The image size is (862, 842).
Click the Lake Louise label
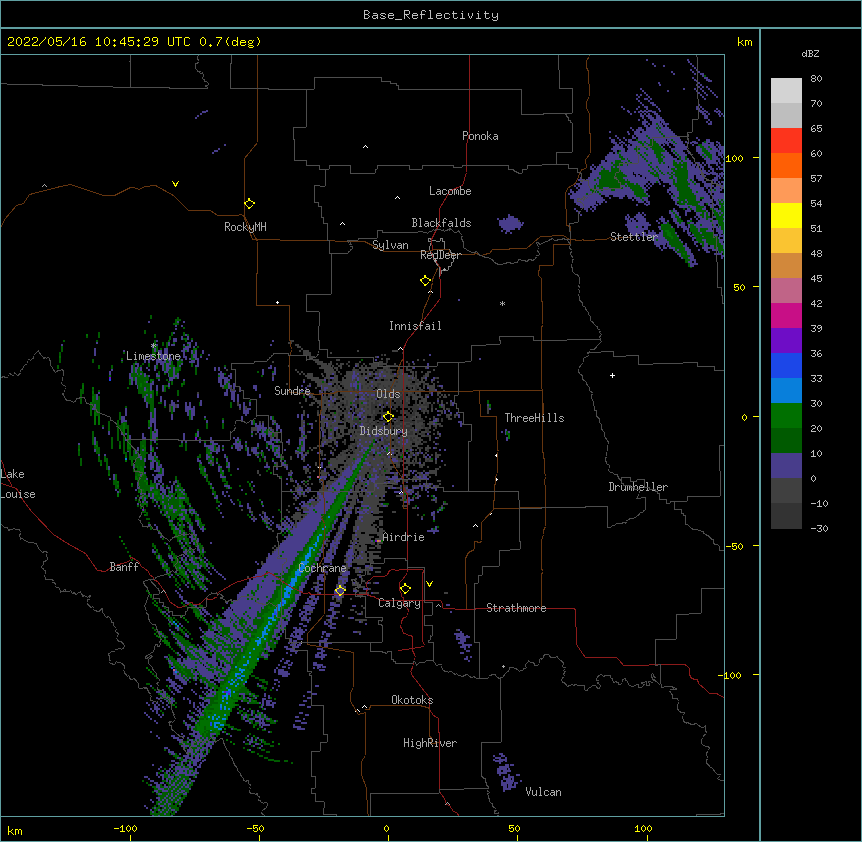18,484
